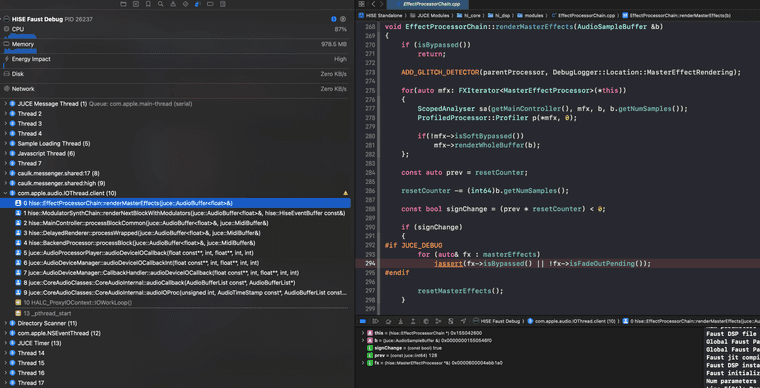Open the Debug View Hierarchy icon
Viewport: 760px width, 388px height.
tap(426, 321)
